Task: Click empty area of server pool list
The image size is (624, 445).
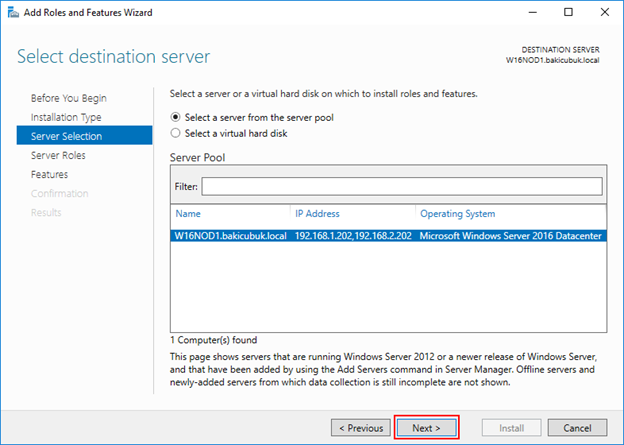Action: tap(388, 287)
